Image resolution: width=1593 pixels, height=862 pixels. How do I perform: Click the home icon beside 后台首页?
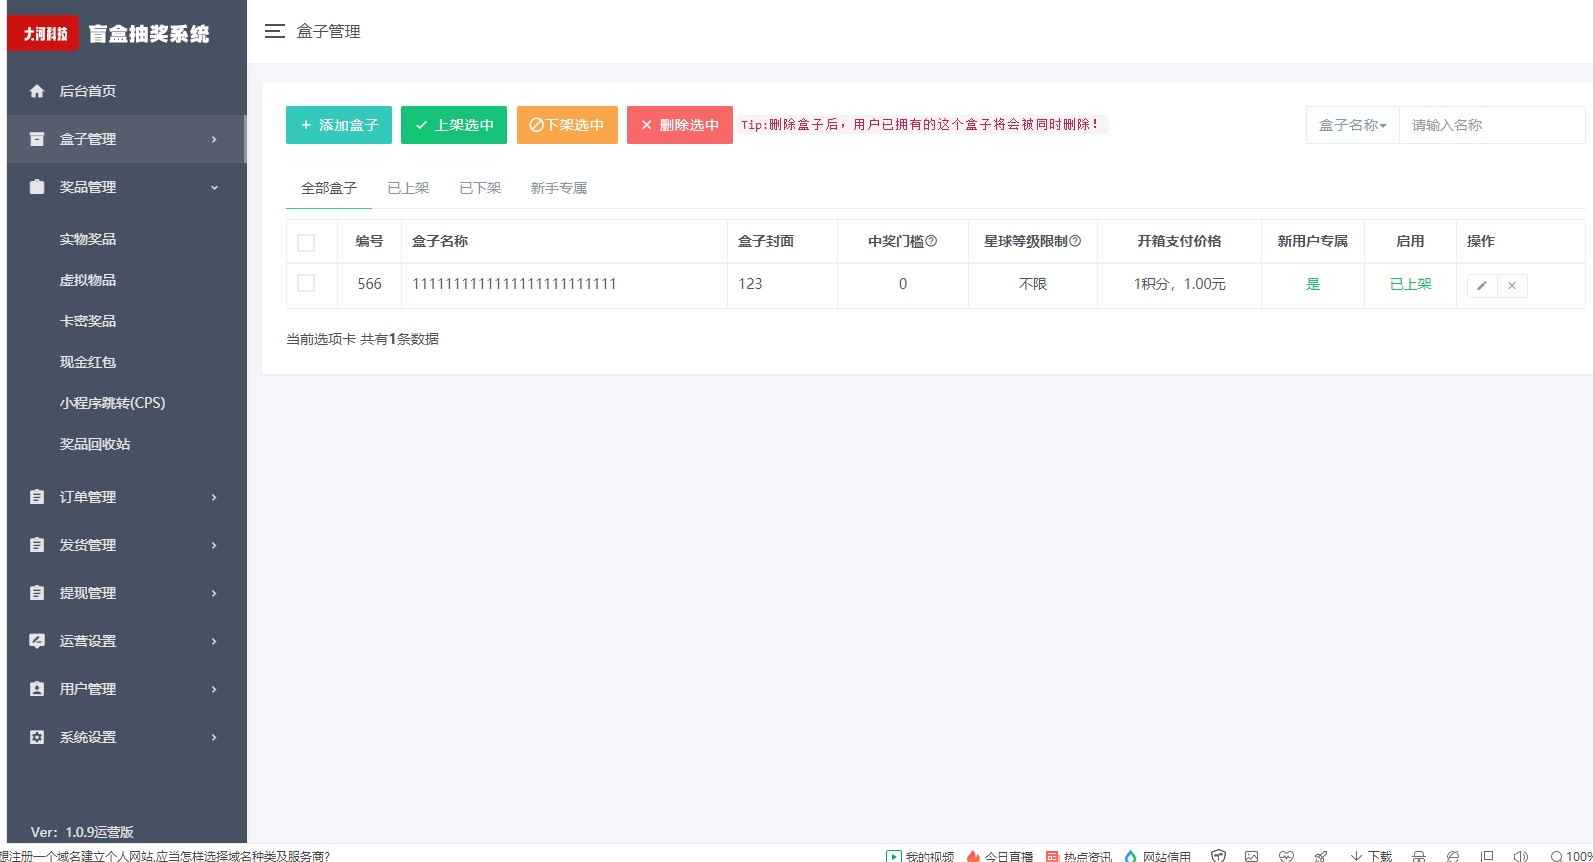pyautogui.click(x=37, y=91)
